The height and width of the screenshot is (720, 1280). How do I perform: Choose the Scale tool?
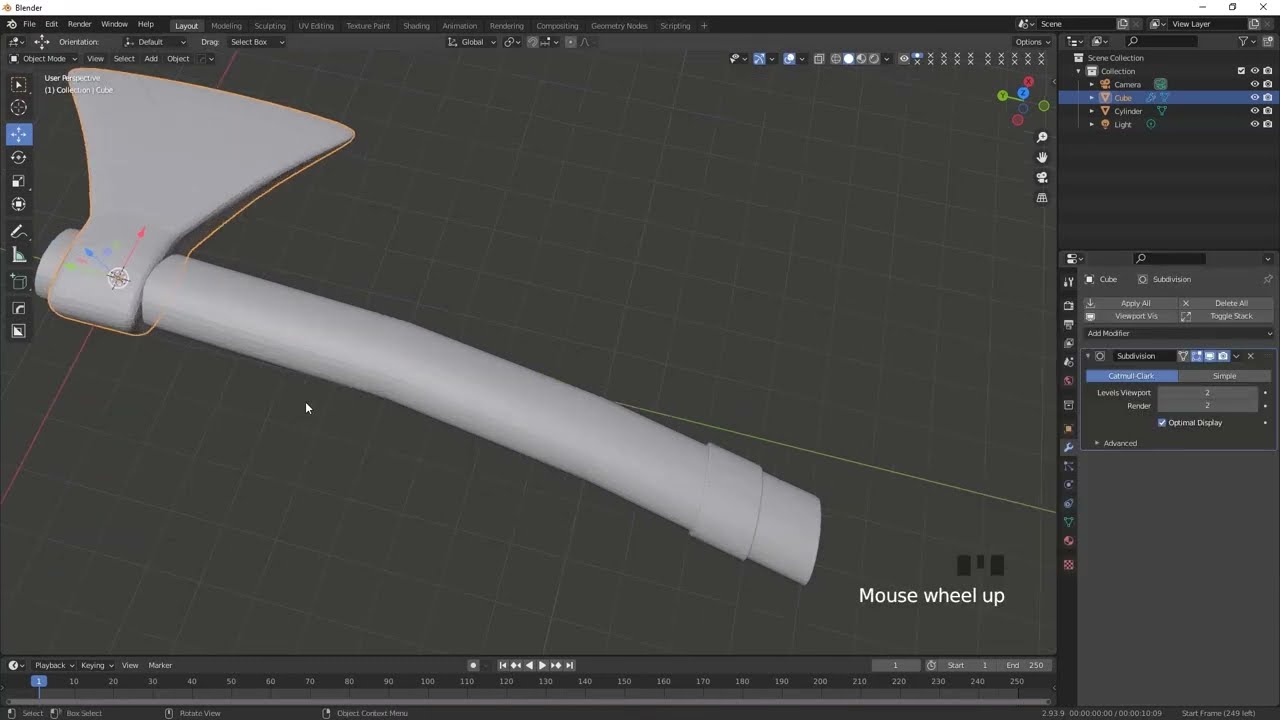[x=19, y=181]
